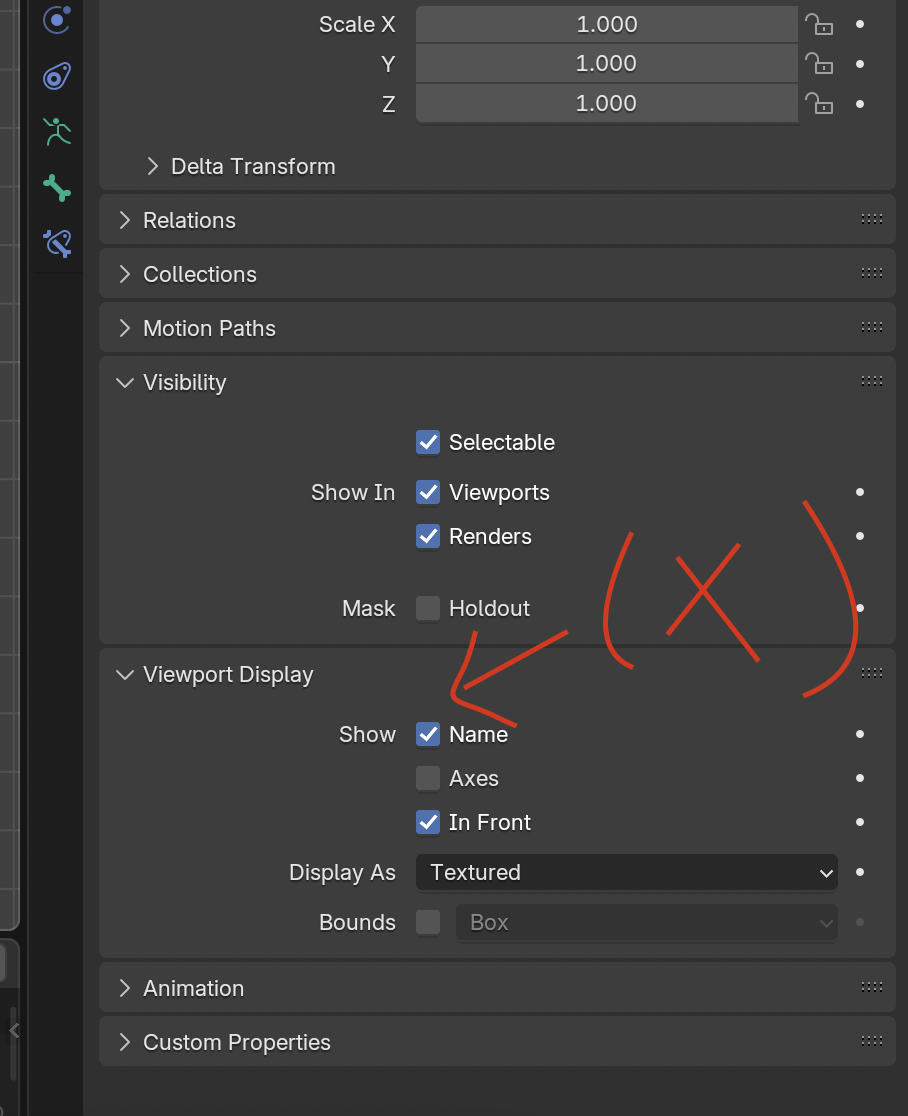Lock the Scale Y value
Viewport: 908px width, 1116px height.
point(819,64)
